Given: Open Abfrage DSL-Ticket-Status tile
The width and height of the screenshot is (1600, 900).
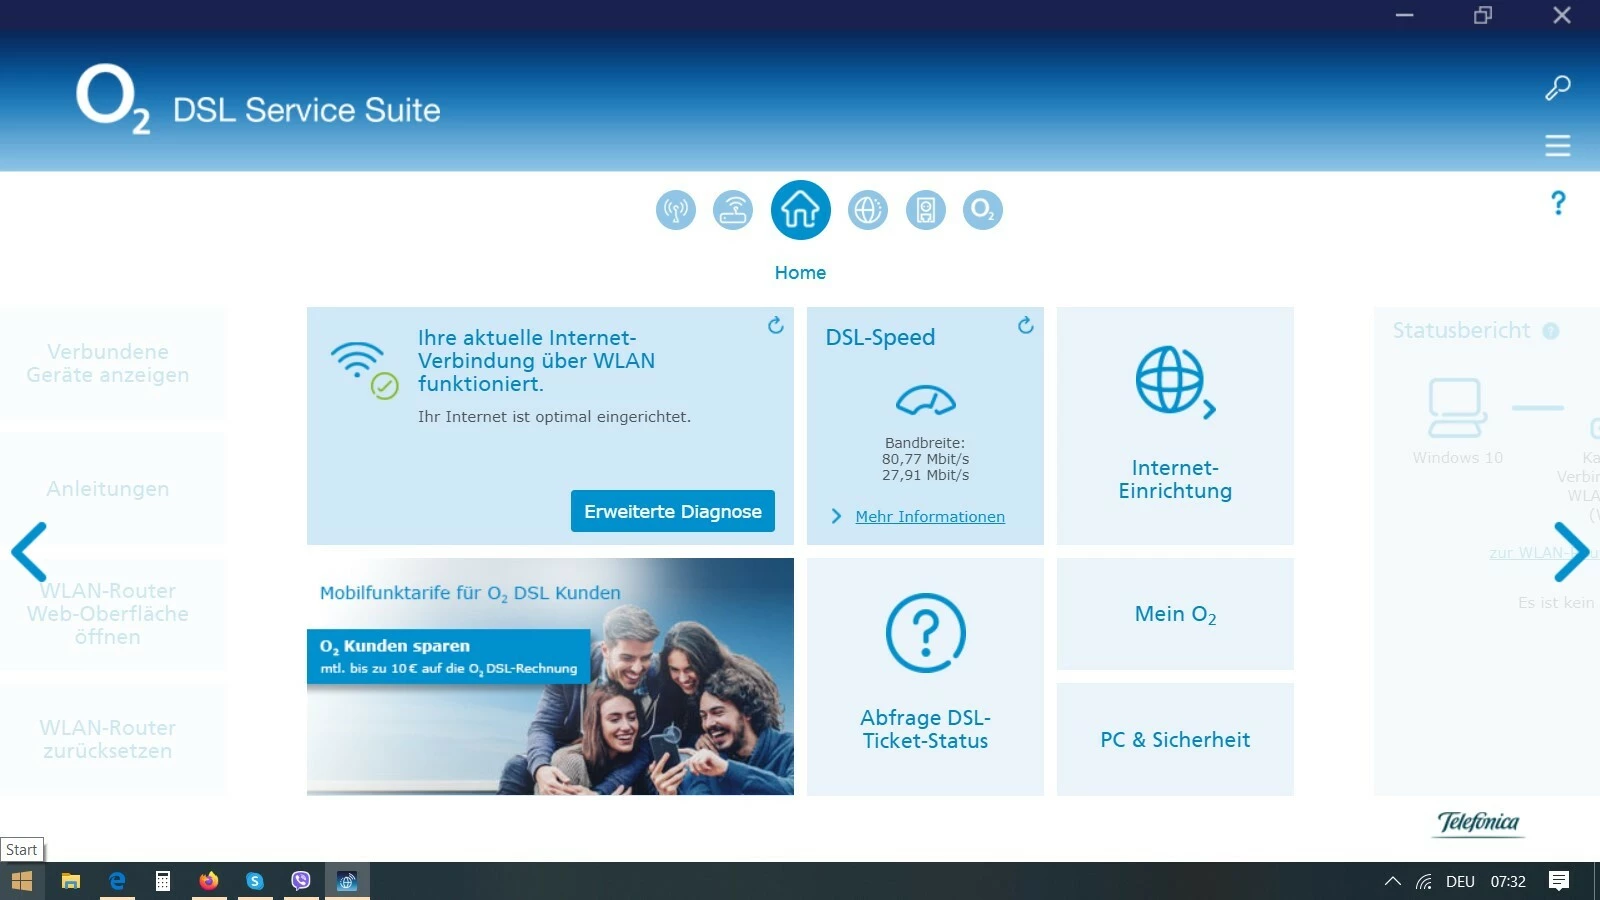Looking at the screenshot, I should 925,677.
